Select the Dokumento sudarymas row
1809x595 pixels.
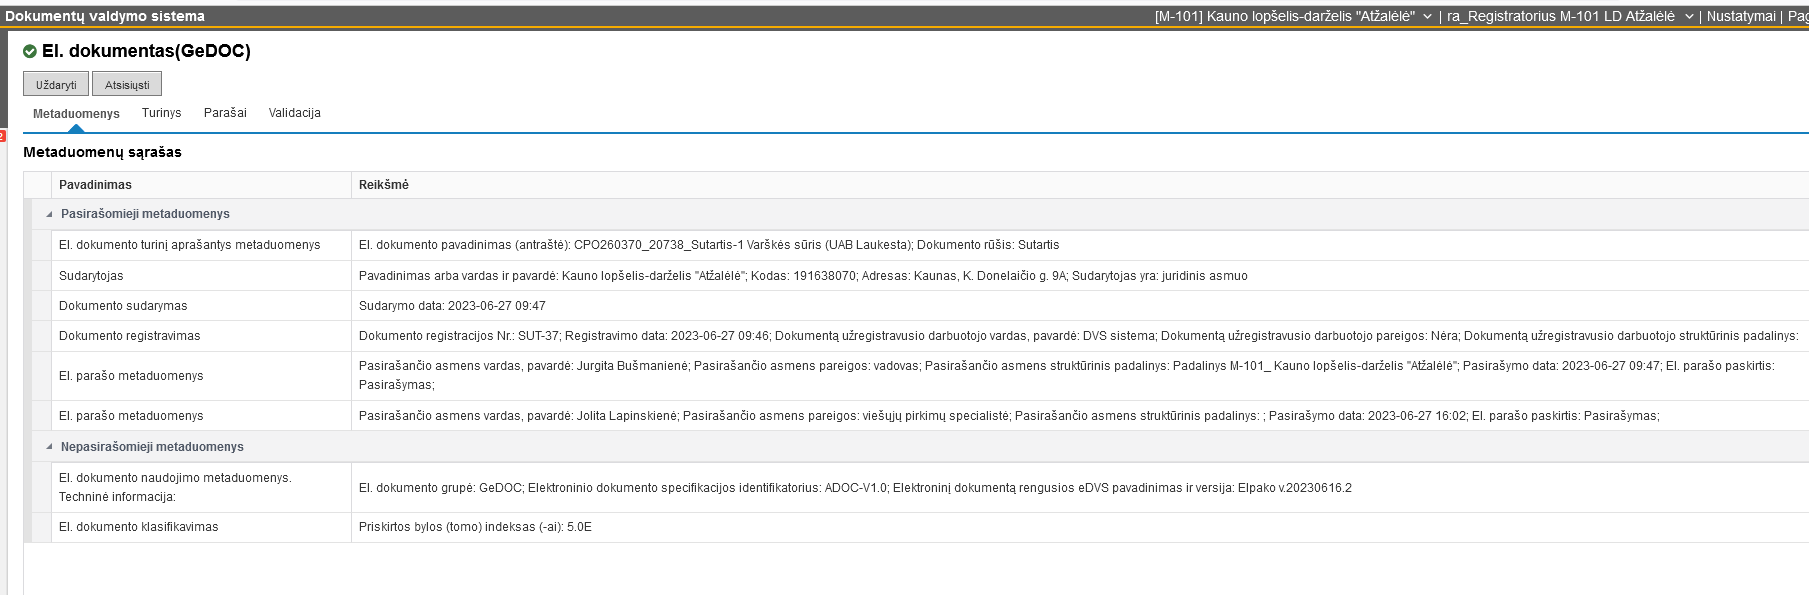pos(123,306)
